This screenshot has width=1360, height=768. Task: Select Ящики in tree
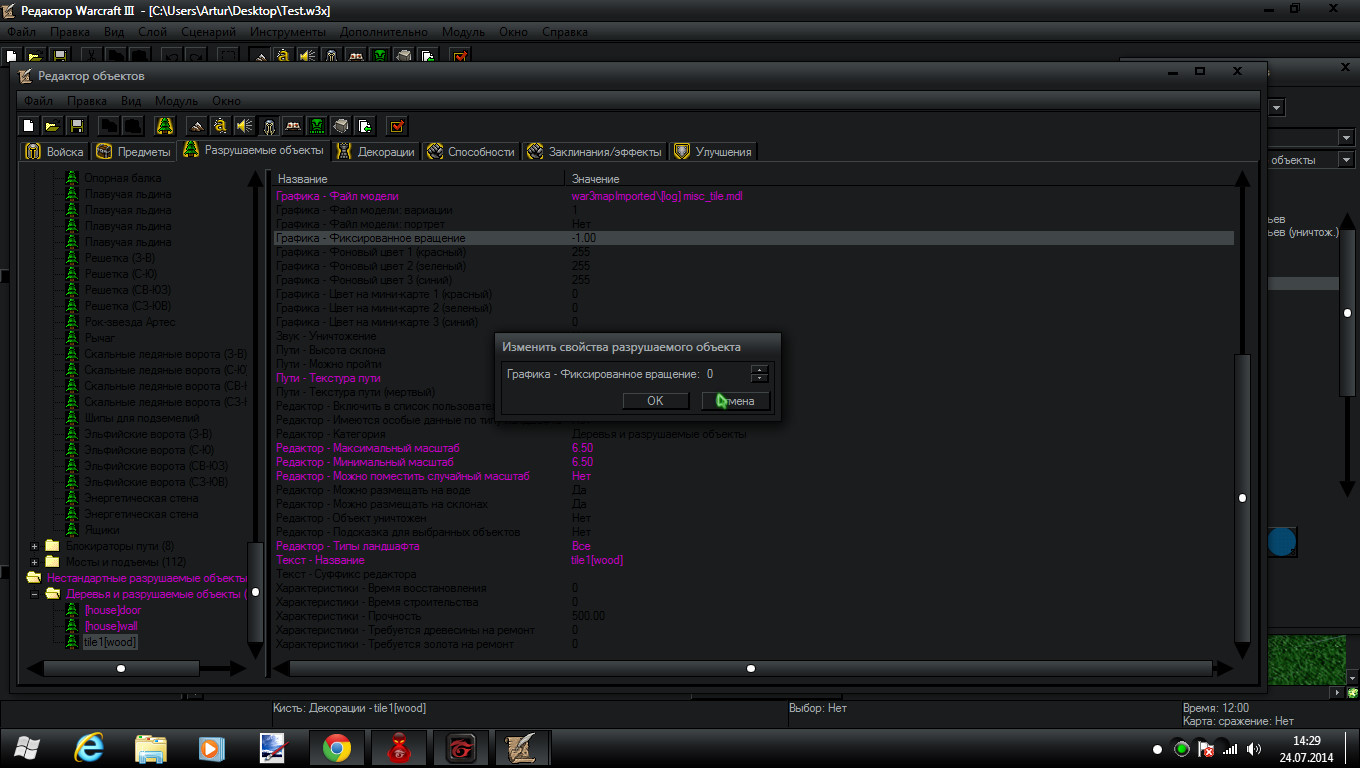click(x=101, y=530)
